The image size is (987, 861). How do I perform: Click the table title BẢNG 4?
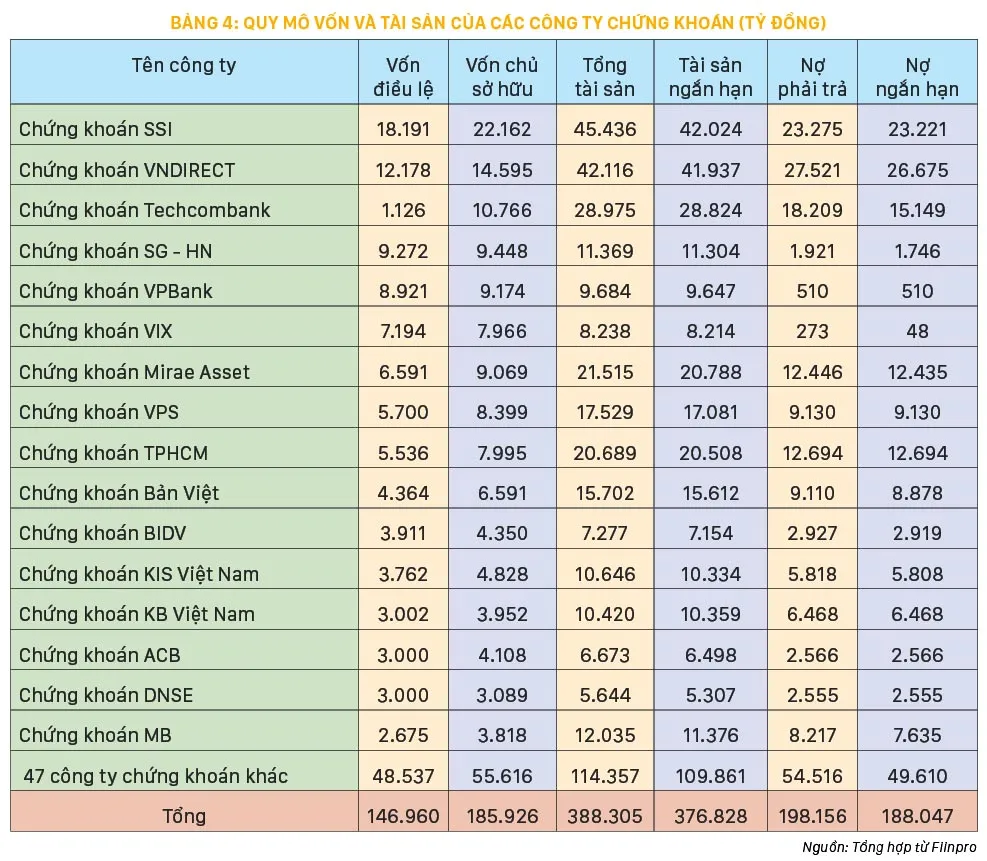[x=493, y=21]
